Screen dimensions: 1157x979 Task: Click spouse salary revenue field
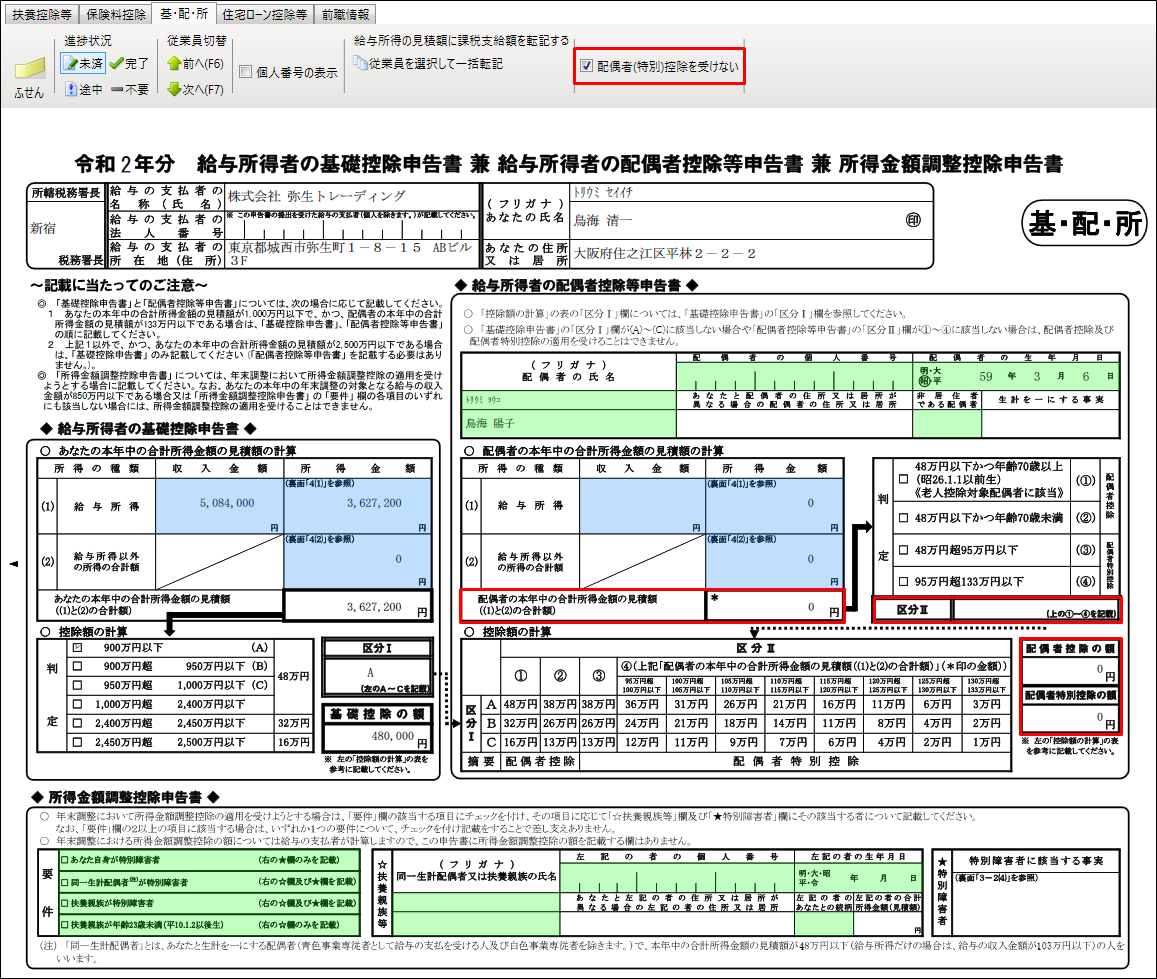pyautogui.click(x=642, y=506)
